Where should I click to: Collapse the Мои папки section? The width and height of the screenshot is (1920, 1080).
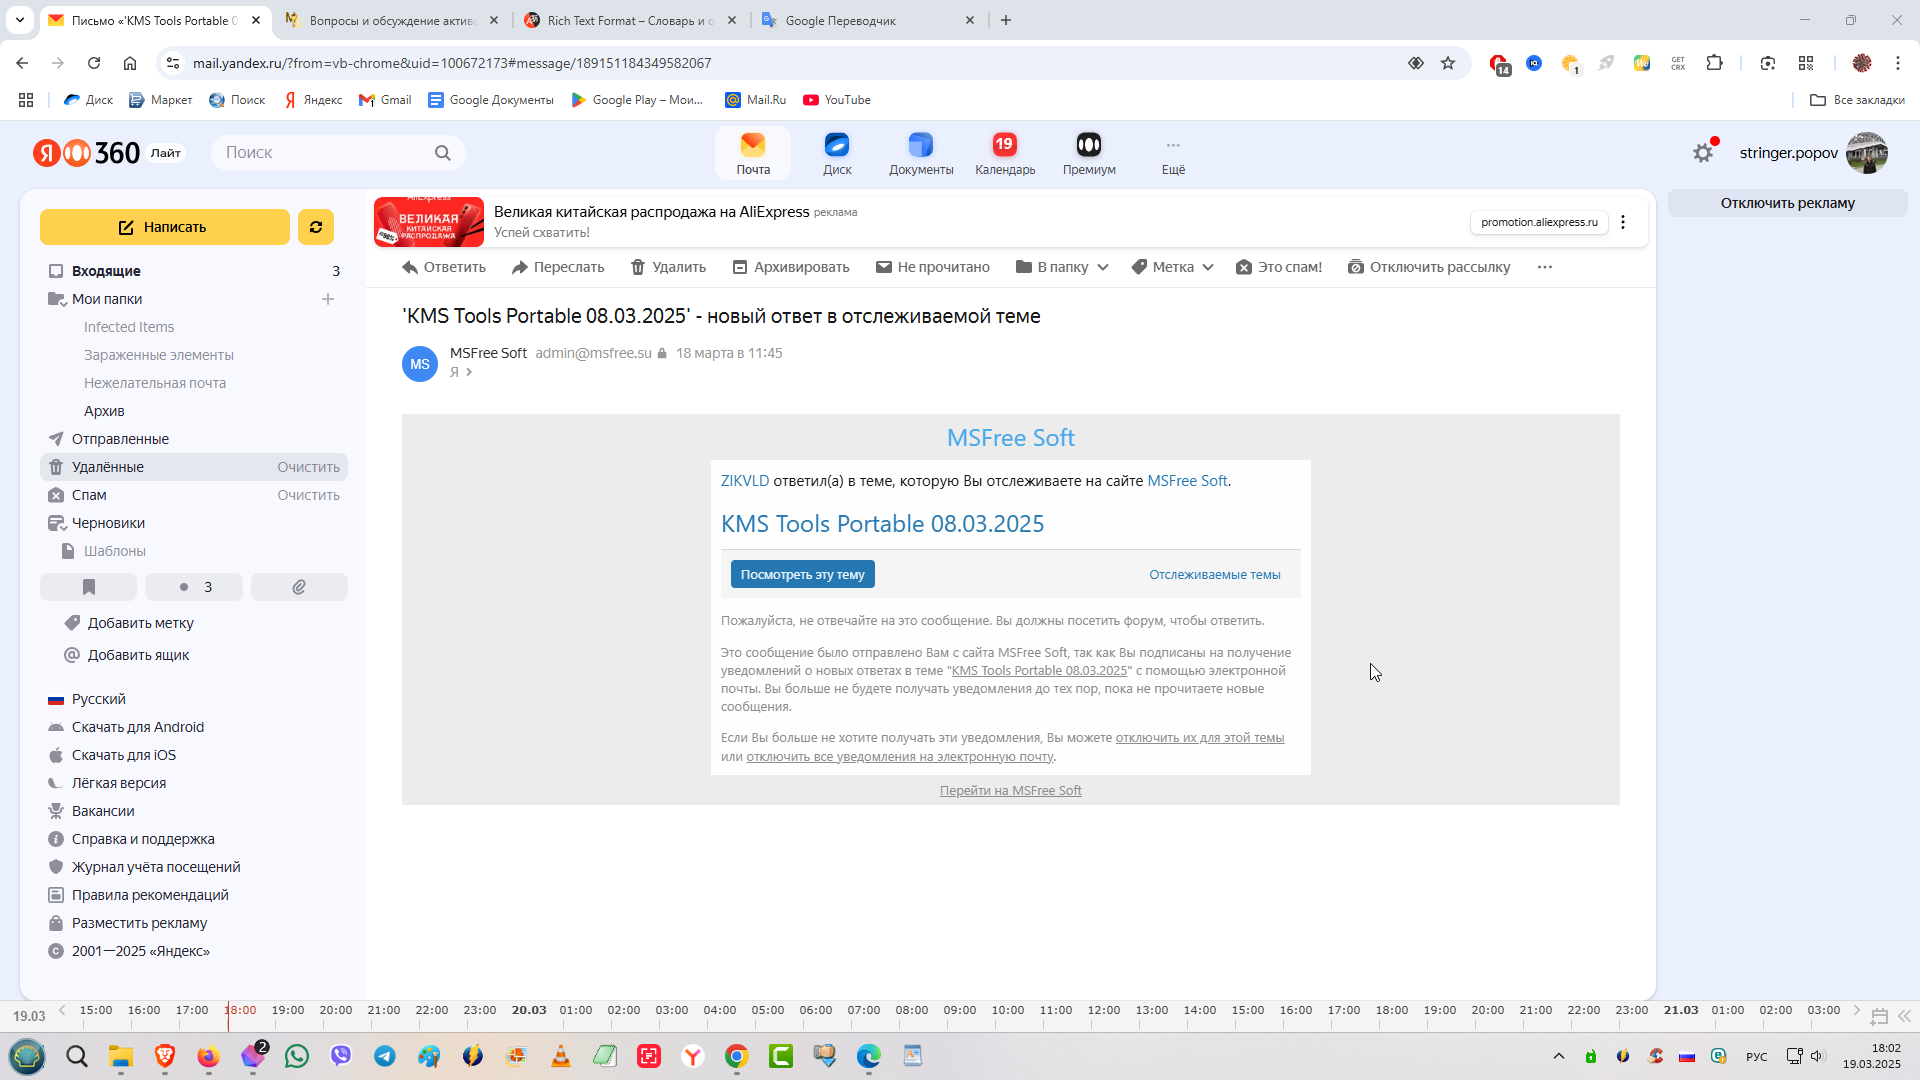56,299
